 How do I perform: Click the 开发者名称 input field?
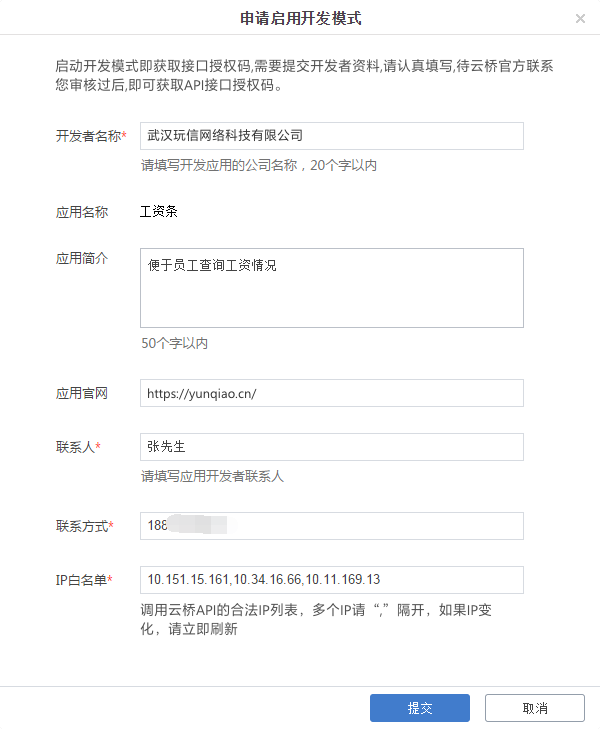pyautogui.click(x=331, y=135)
